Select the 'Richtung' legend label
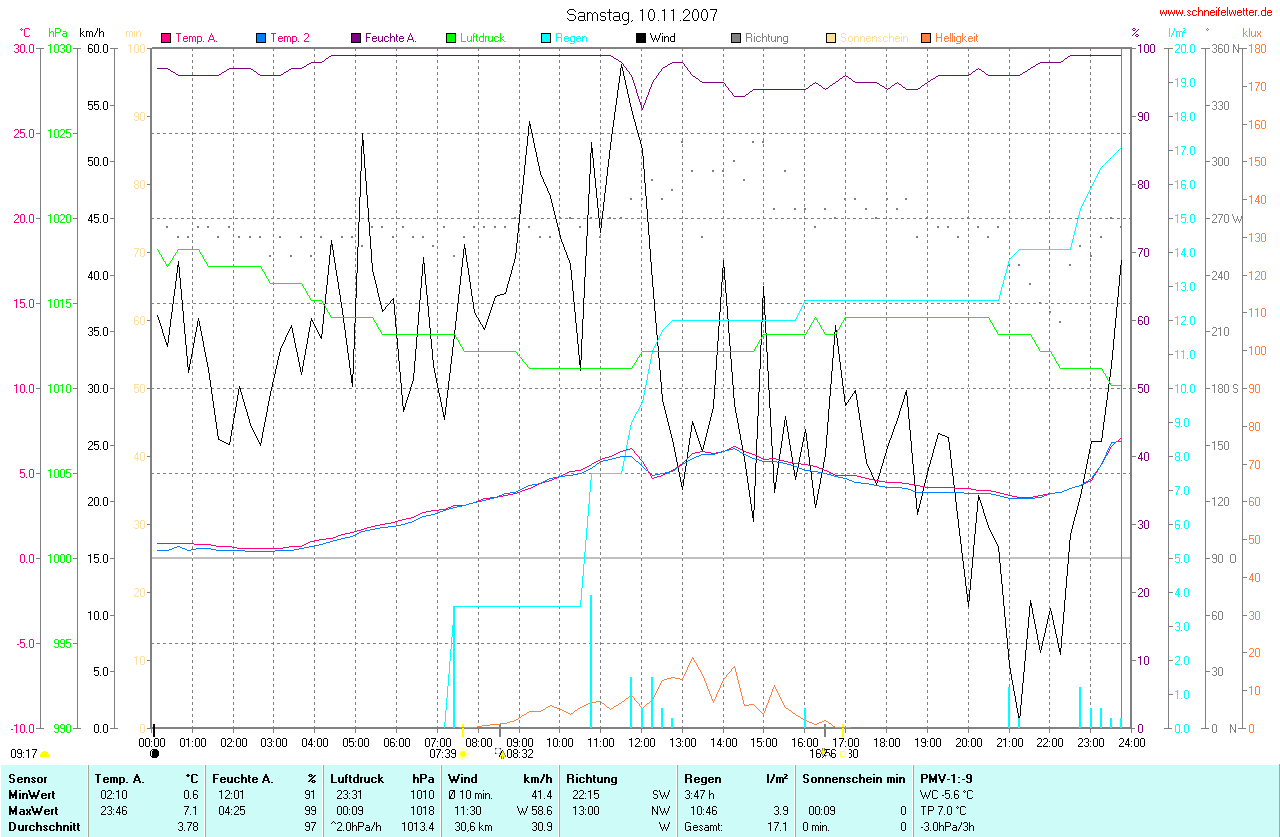 click(767, 38)
